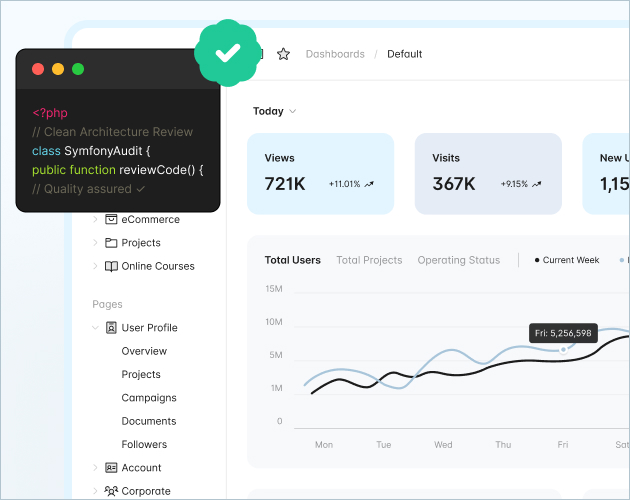This screenshot has height=500, width=630.
Task: Toggle the Current Week legend item
Action: pos(567,260)
